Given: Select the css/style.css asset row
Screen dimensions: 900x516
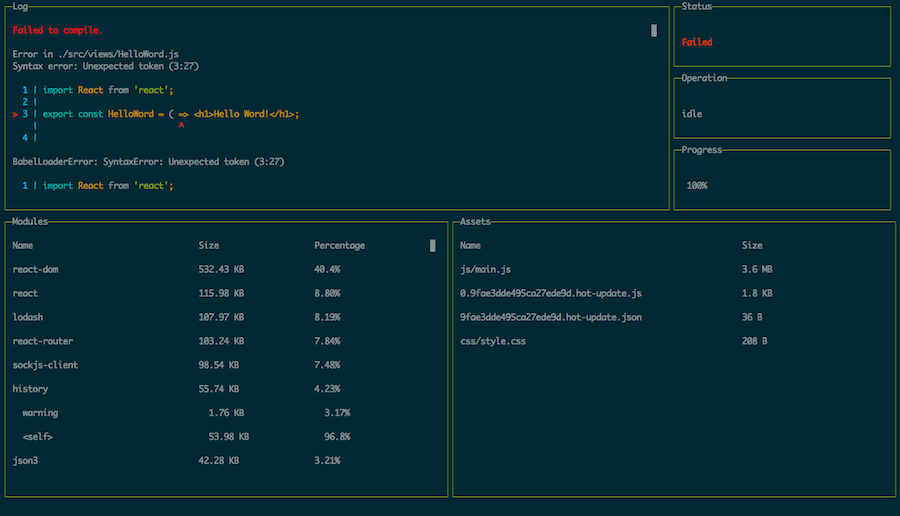Looking at the screenshot, I should (x=674, y=341).
